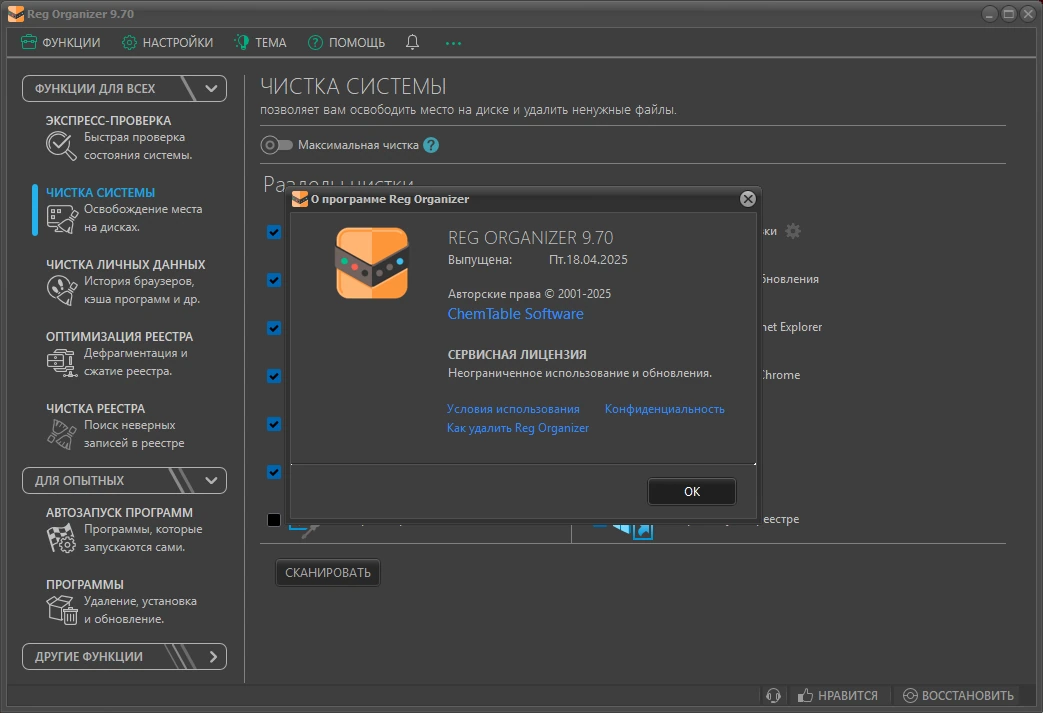
Task: Click the REG ORGANIZER 9.70 version text
Action: 530,237
